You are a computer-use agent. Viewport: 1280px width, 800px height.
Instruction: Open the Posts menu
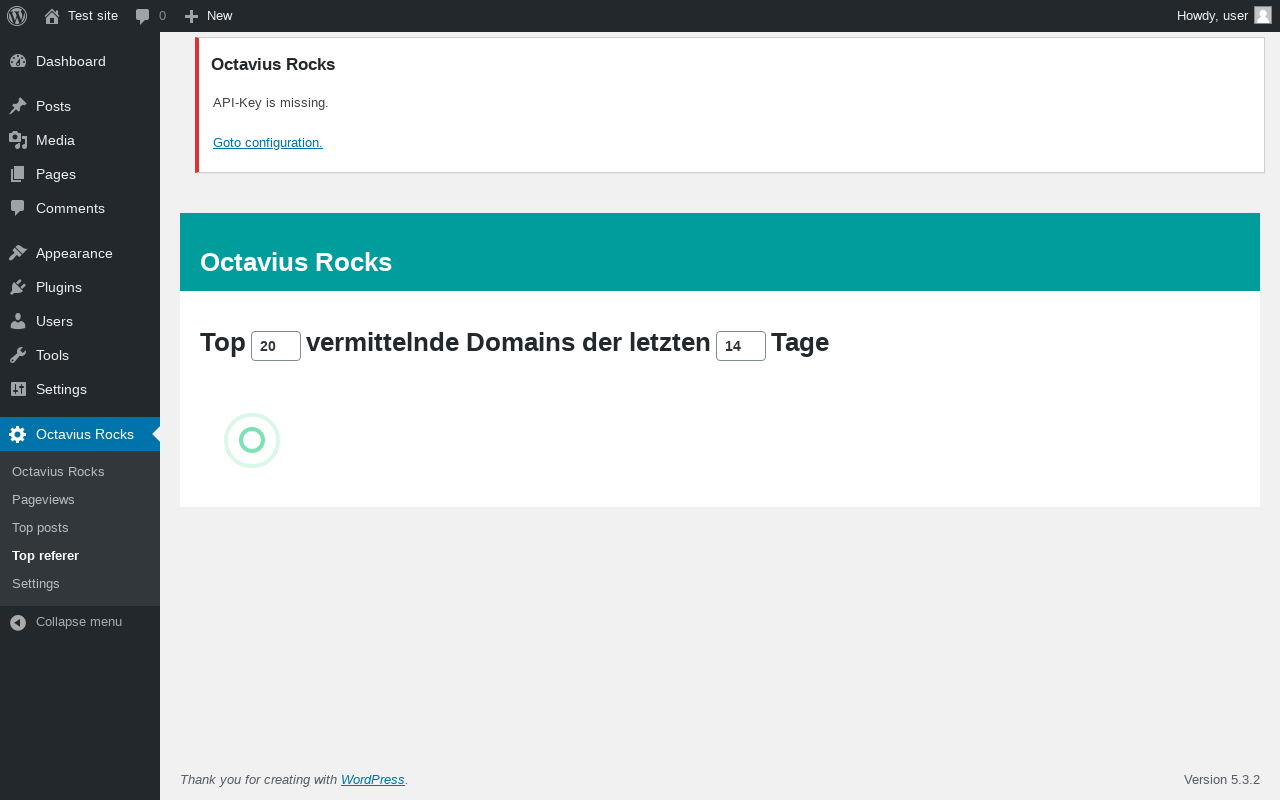[x=80, y=106]
